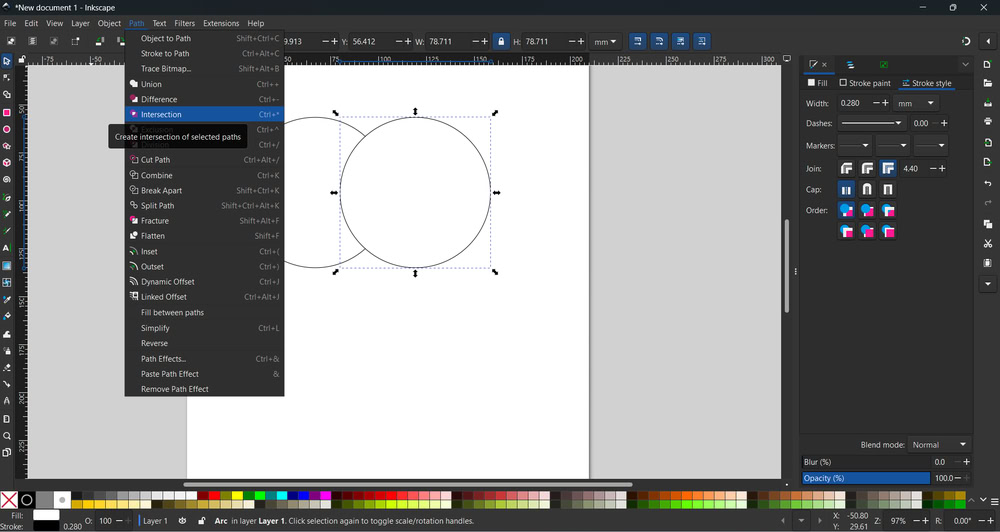Image resolution: width=1000 pixels, height=532 pixels.
Task: Open the Dashes pattern dropdown
Action: click(x=871, y=123)
